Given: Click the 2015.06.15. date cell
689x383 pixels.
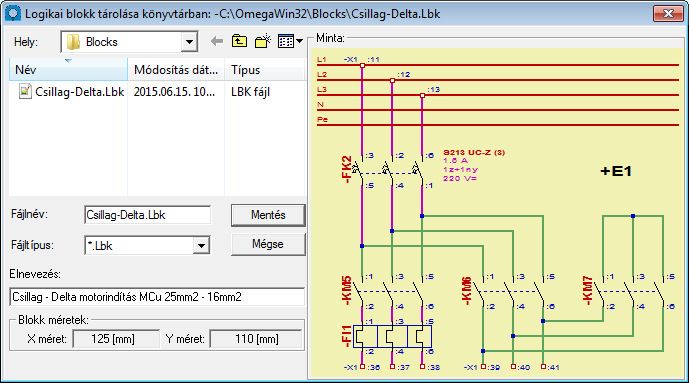Looking at the screenshot, I should tap(174, 92).
